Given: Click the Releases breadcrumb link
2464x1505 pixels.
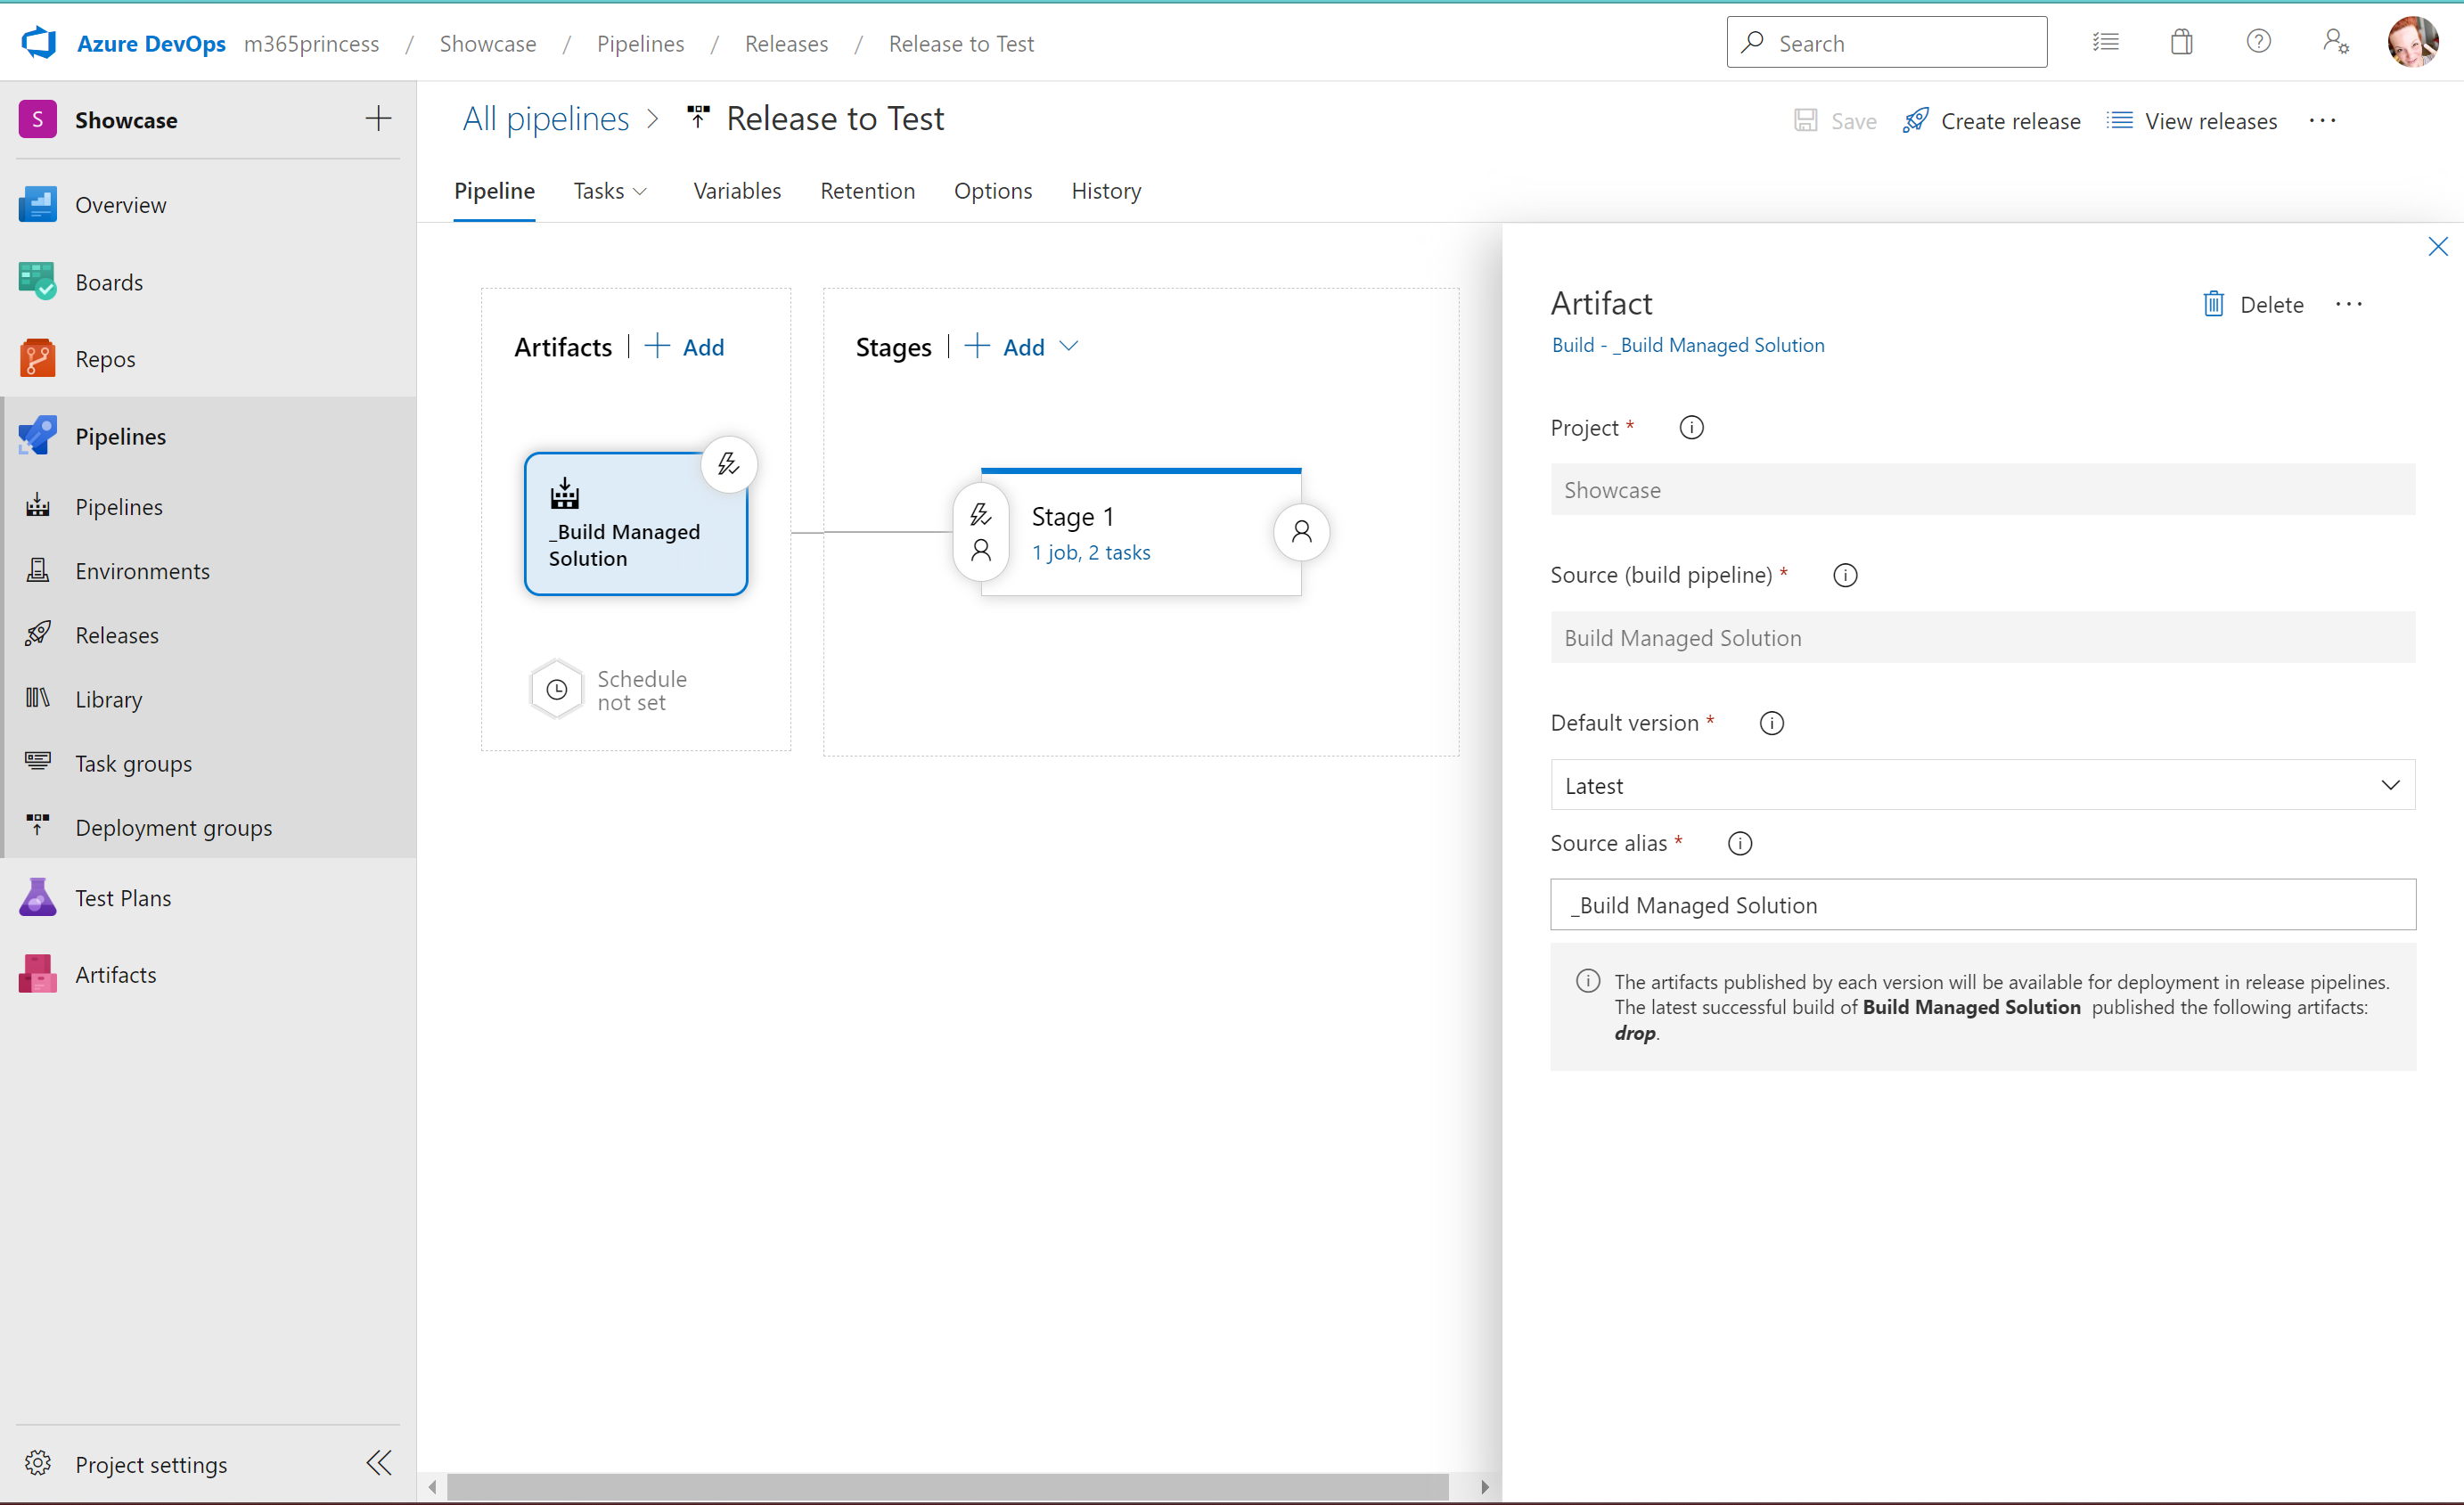Looking at the screenshot, I should click(x=786, y=43).
